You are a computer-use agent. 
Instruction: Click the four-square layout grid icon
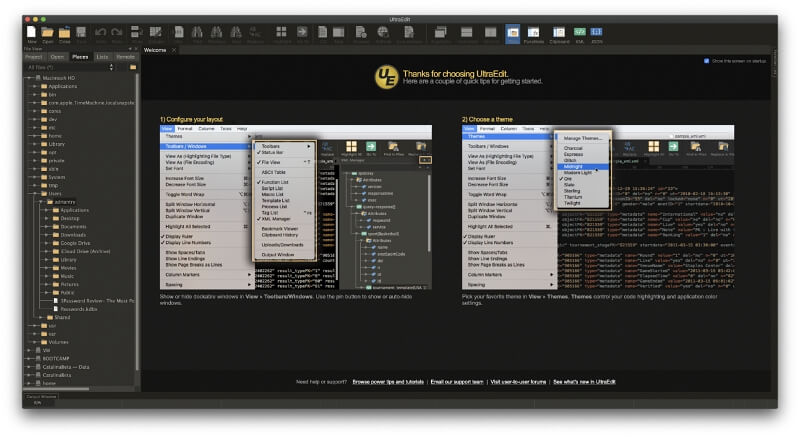(281, 32)
